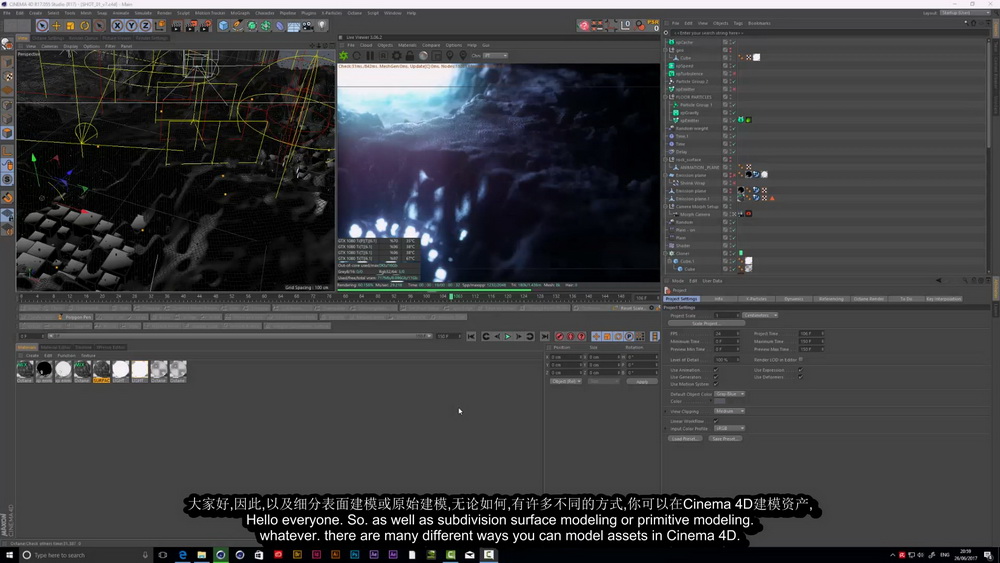Collapse the FLOOR PARTICLES group
This screenshot has height=563, width=1000.
(666, 97)
